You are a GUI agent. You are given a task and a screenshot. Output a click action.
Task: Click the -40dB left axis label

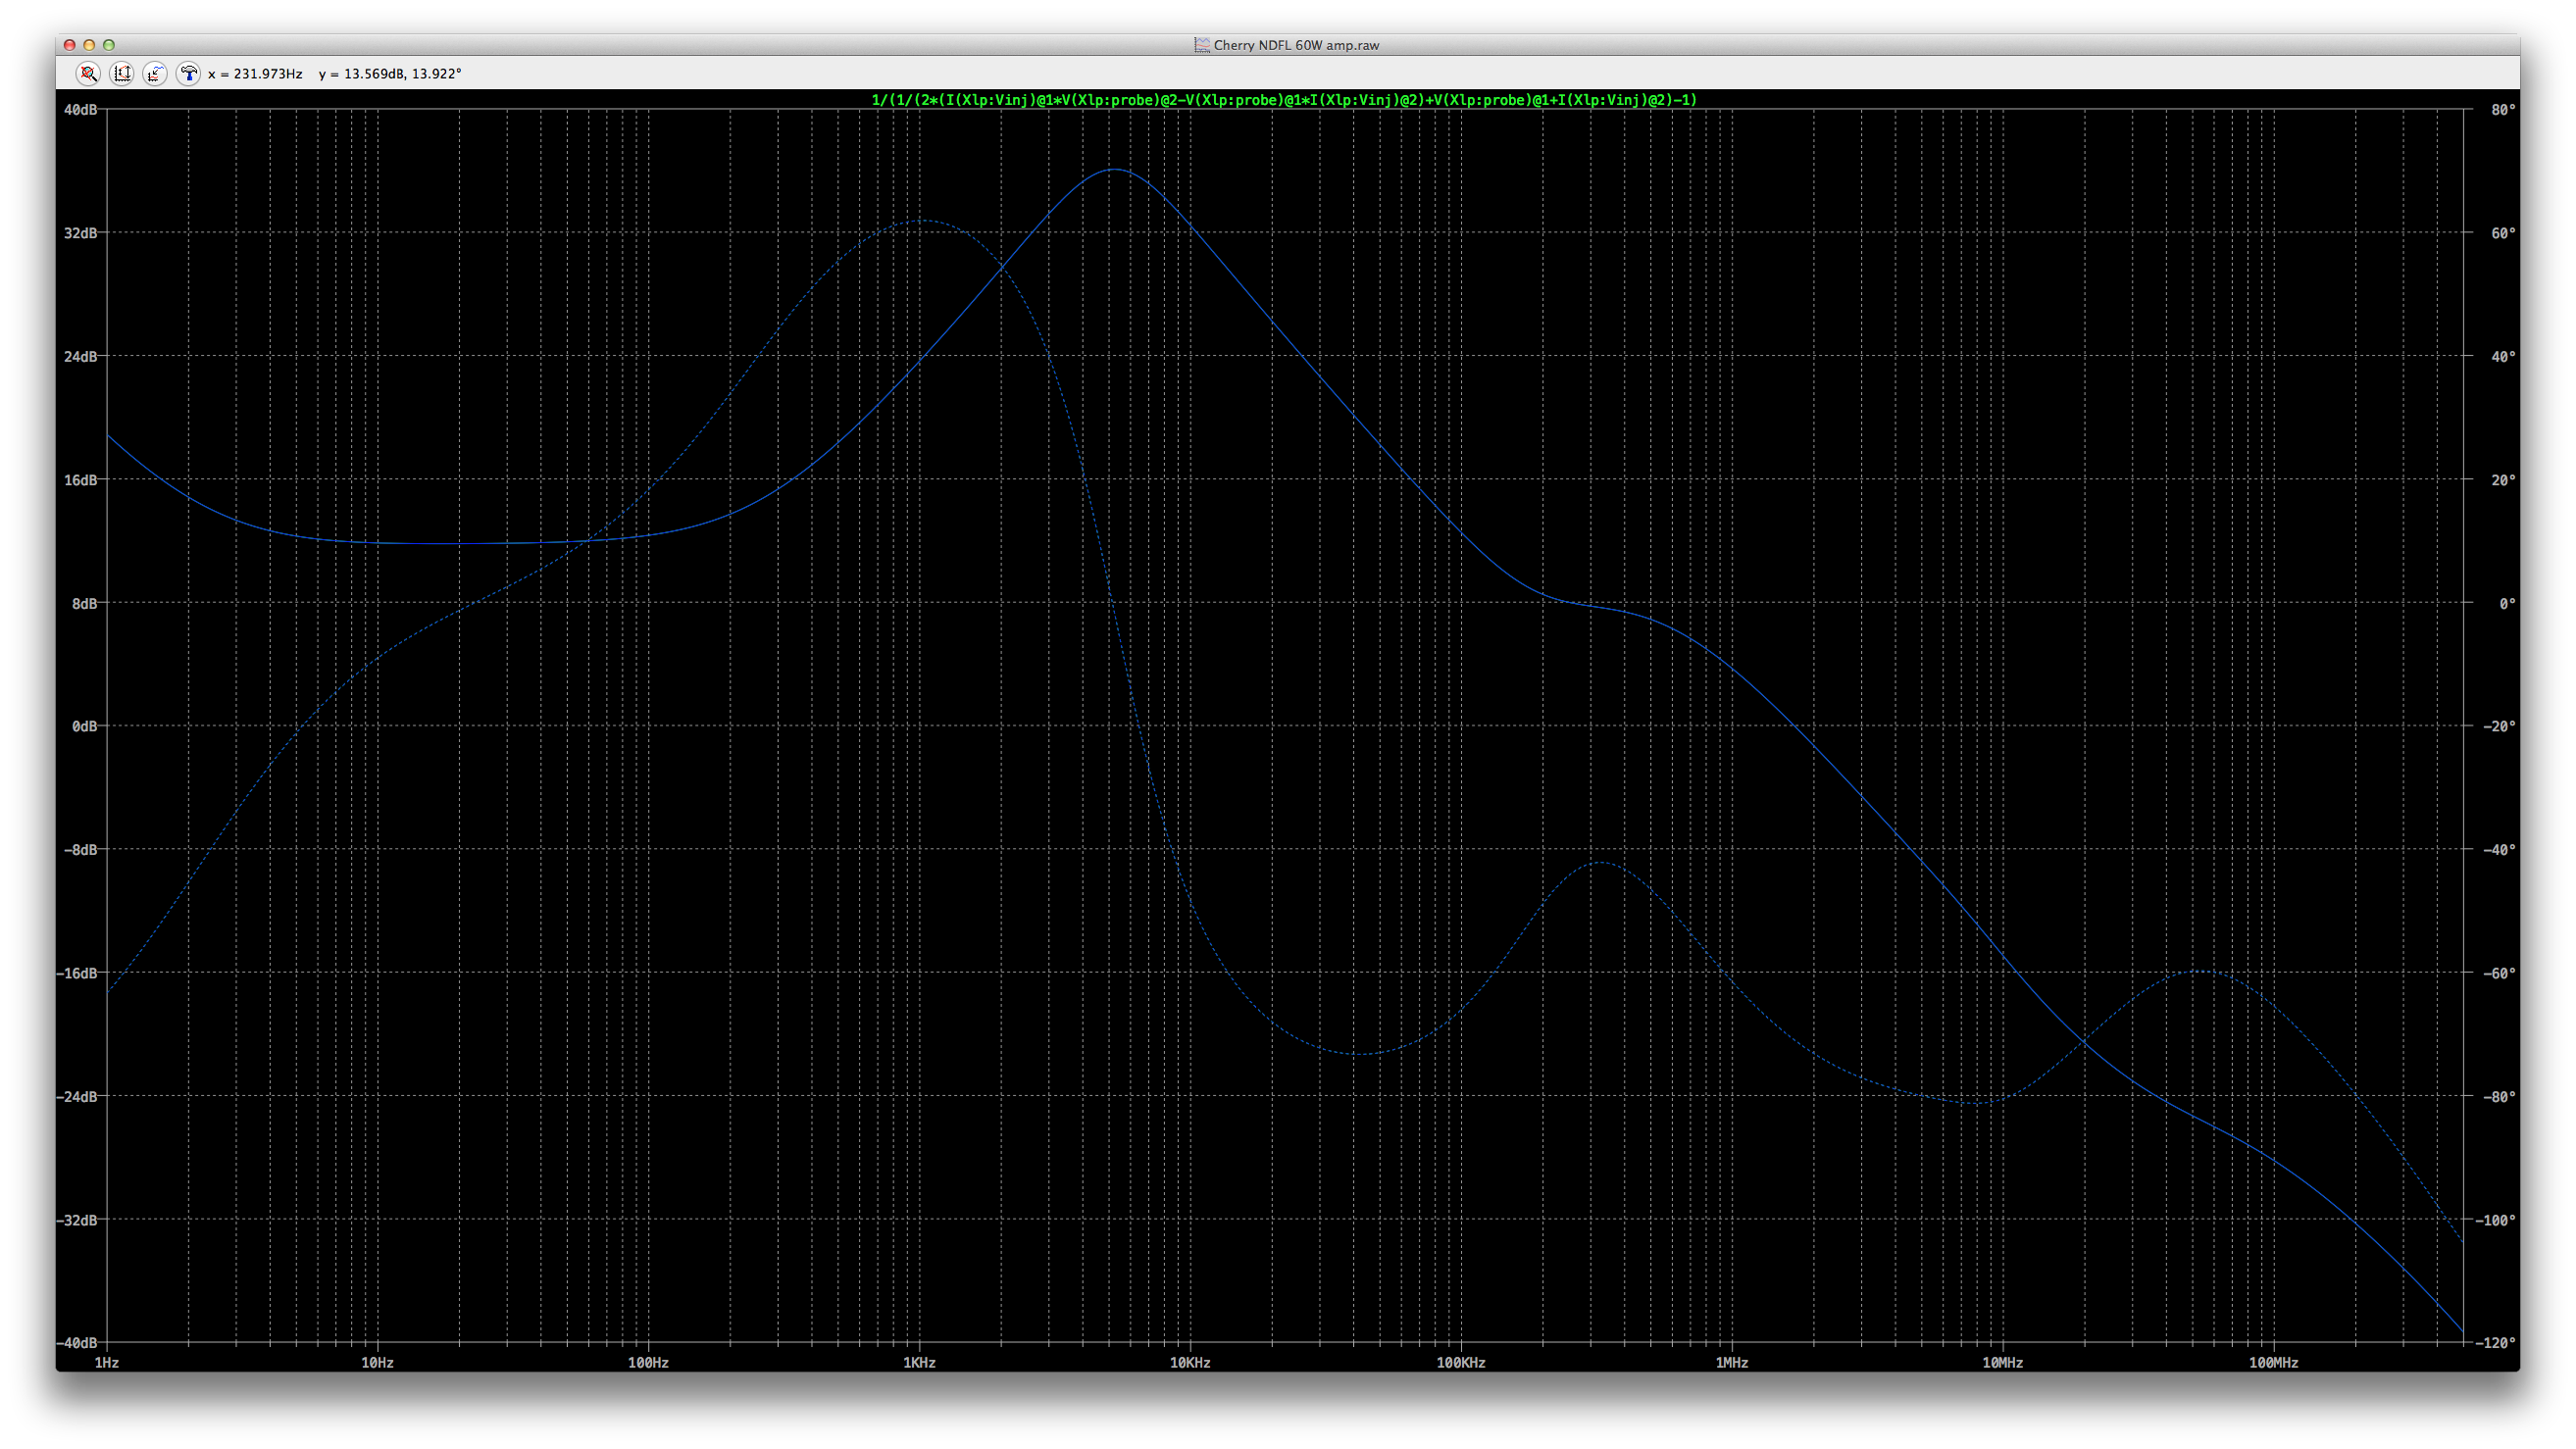click(77, 1343)
